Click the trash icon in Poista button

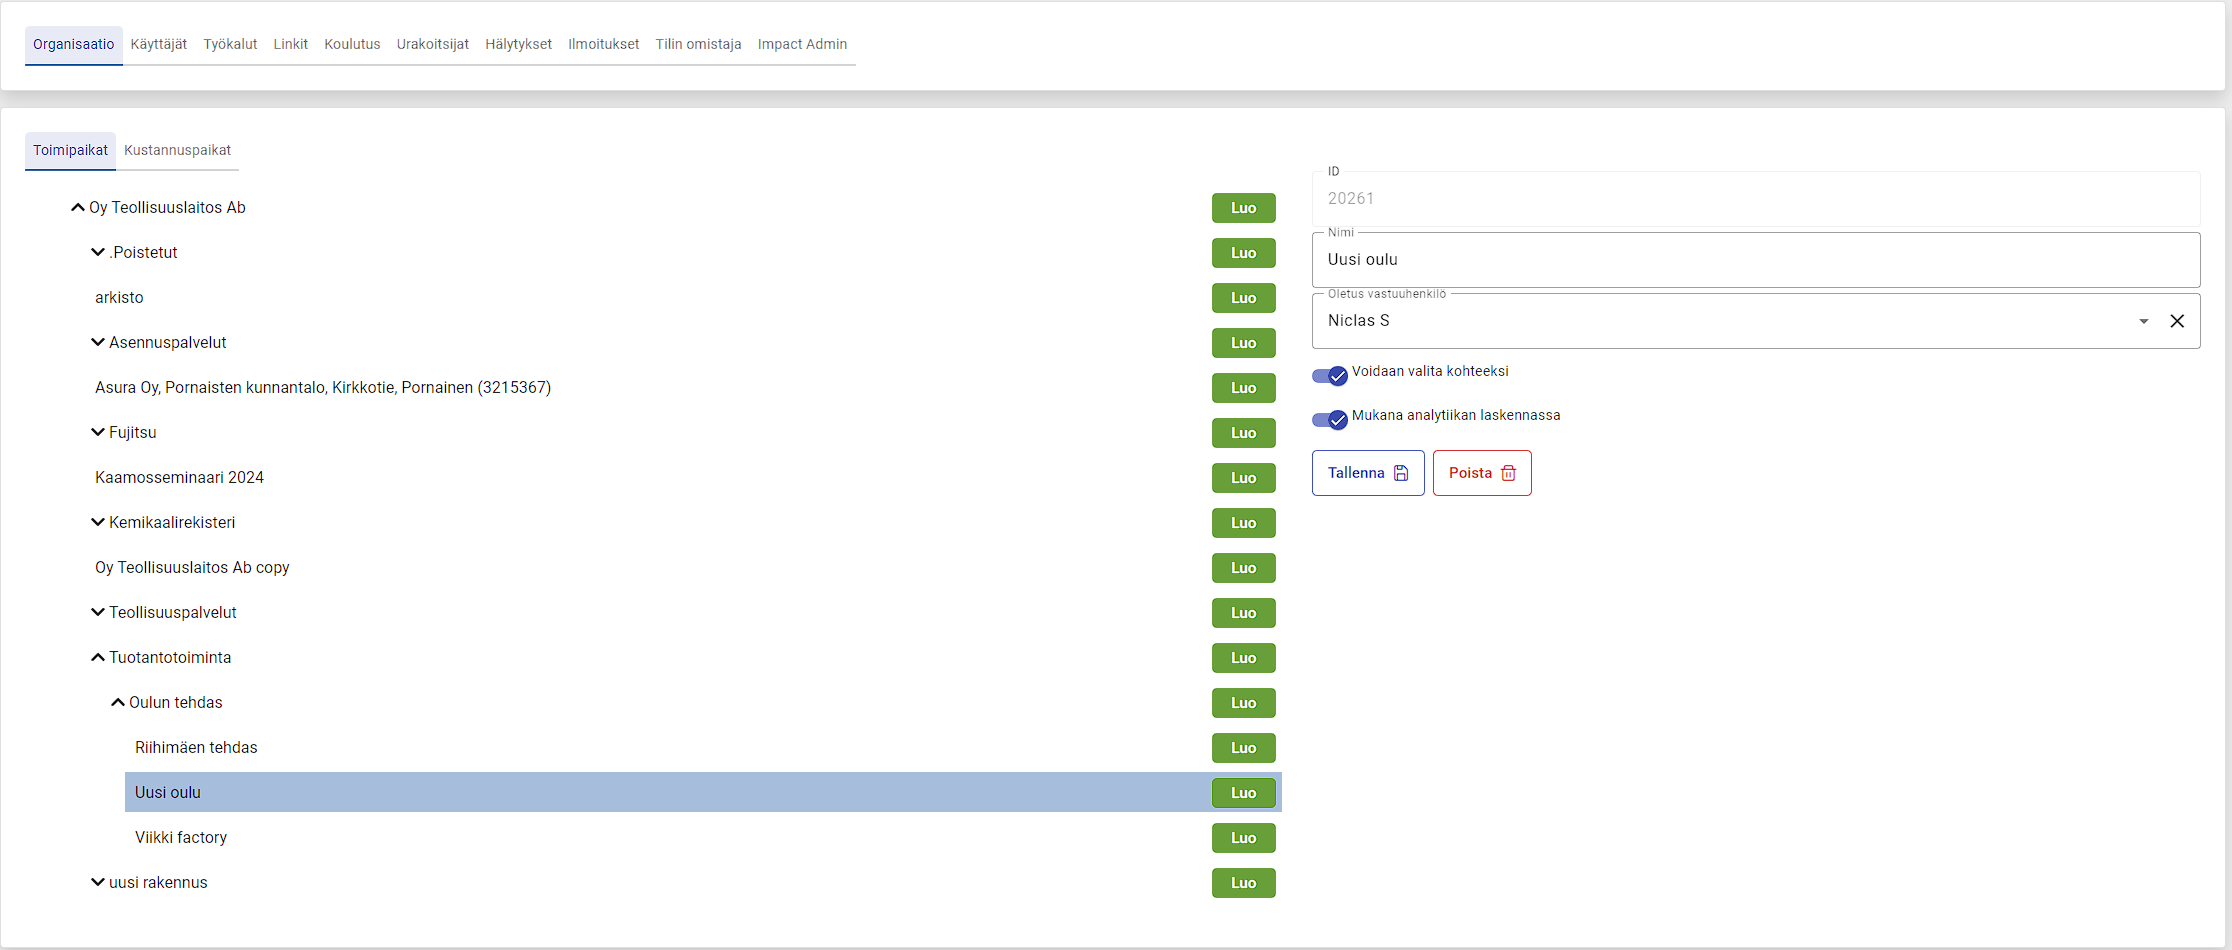(x=1508, y=473)
